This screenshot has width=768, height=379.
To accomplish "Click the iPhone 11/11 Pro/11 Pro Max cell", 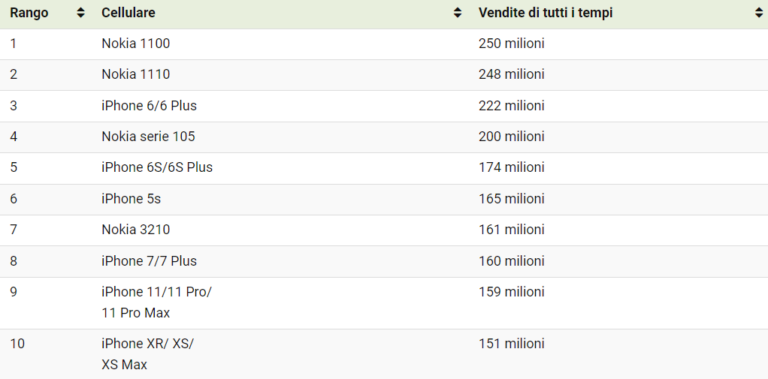I will click(x=157, y=302).
